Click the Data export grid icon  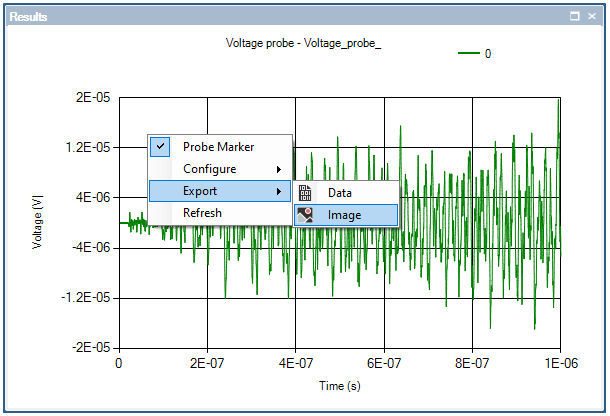tap(305, 193)
